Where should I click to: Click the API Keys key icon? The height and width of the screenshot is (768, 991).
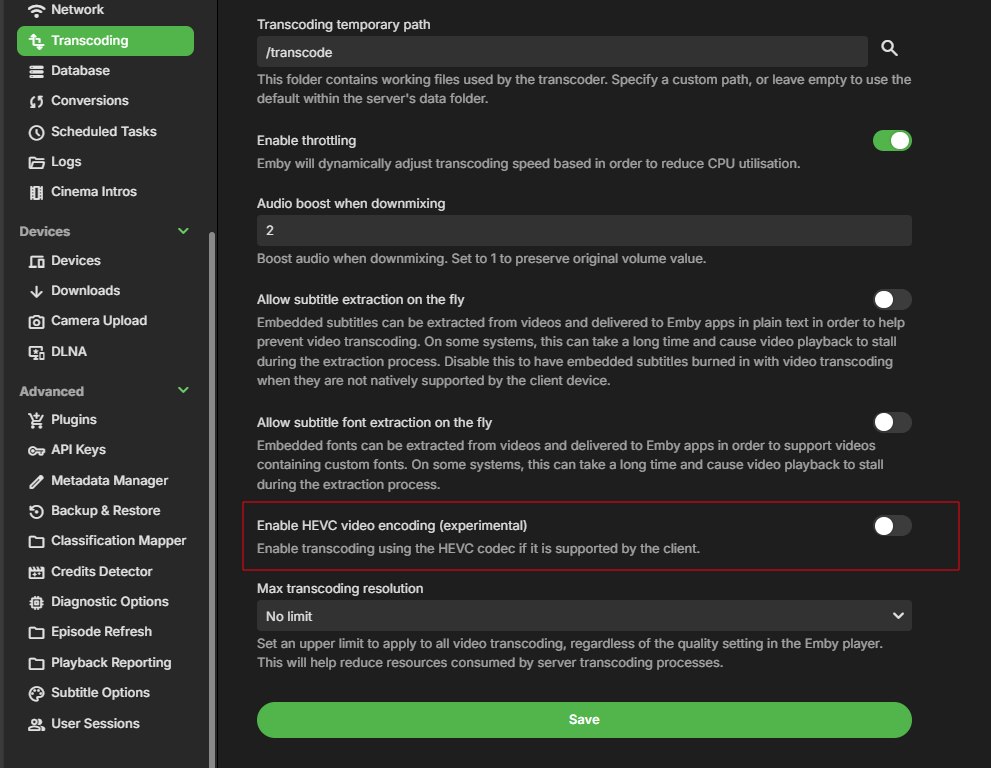pyautogui.click(x=37, y=450)
